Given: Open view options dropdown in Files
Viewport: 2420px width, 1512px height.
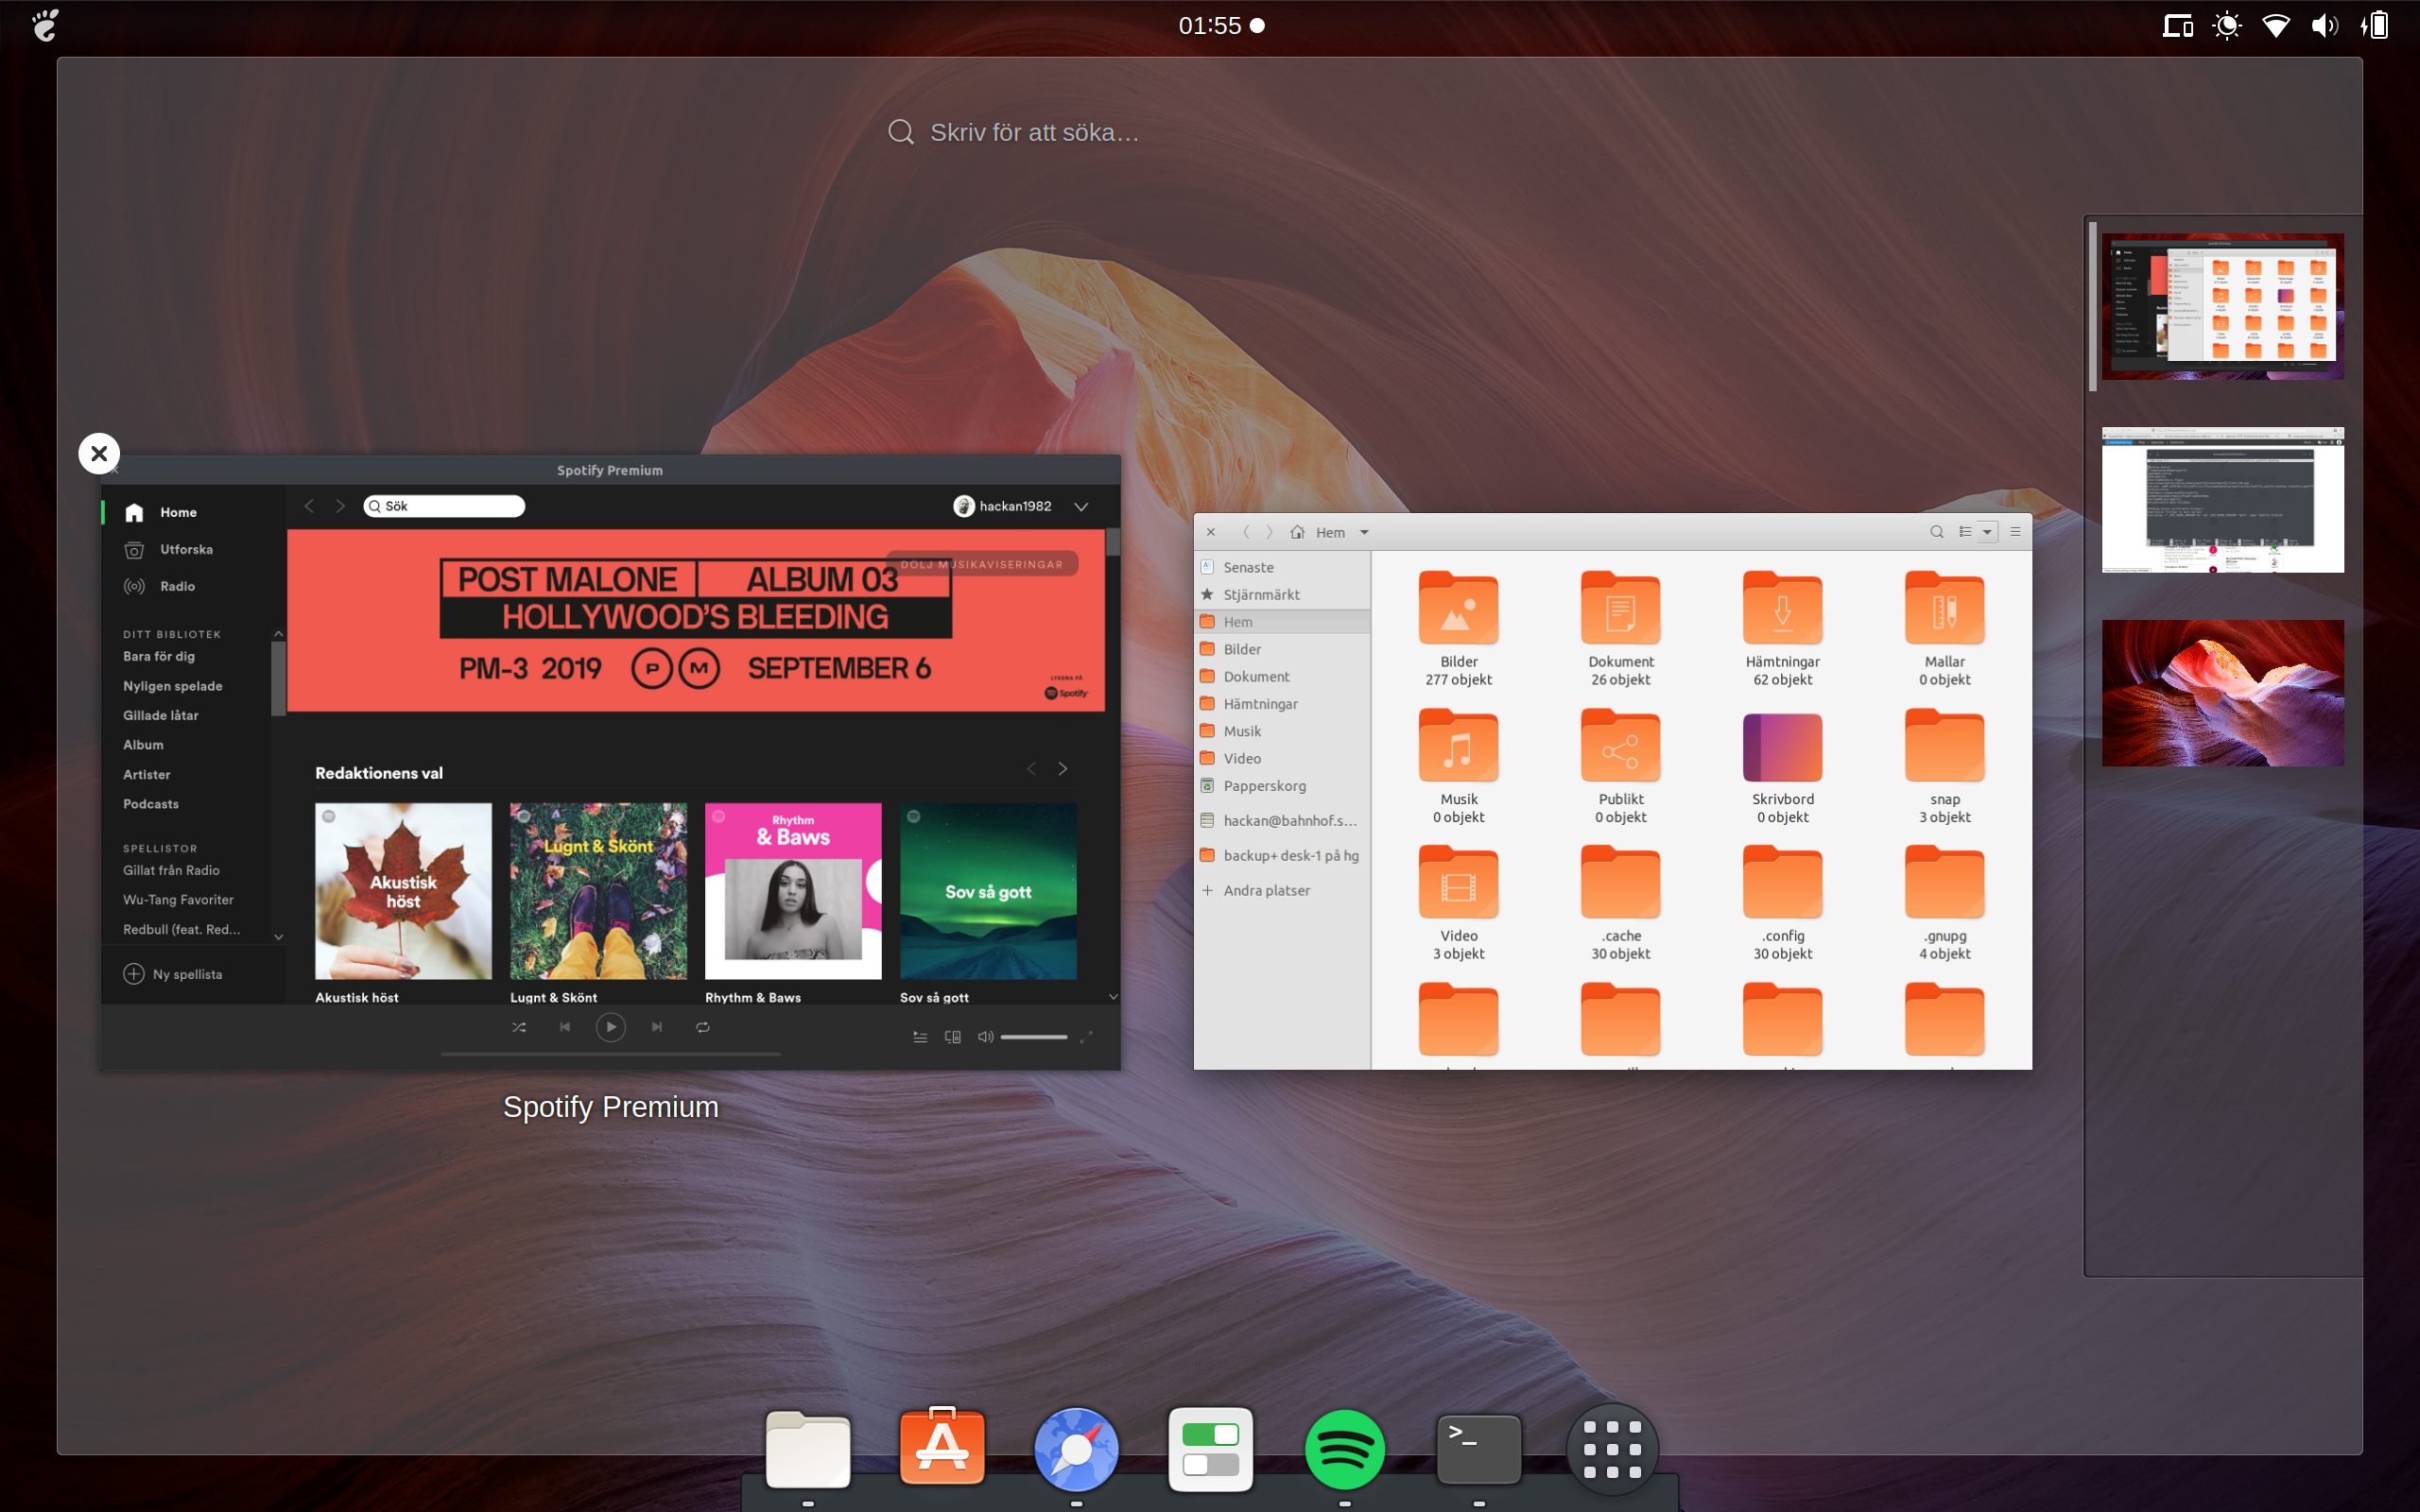Looking at the screenshot, I should click(1988, 532).
